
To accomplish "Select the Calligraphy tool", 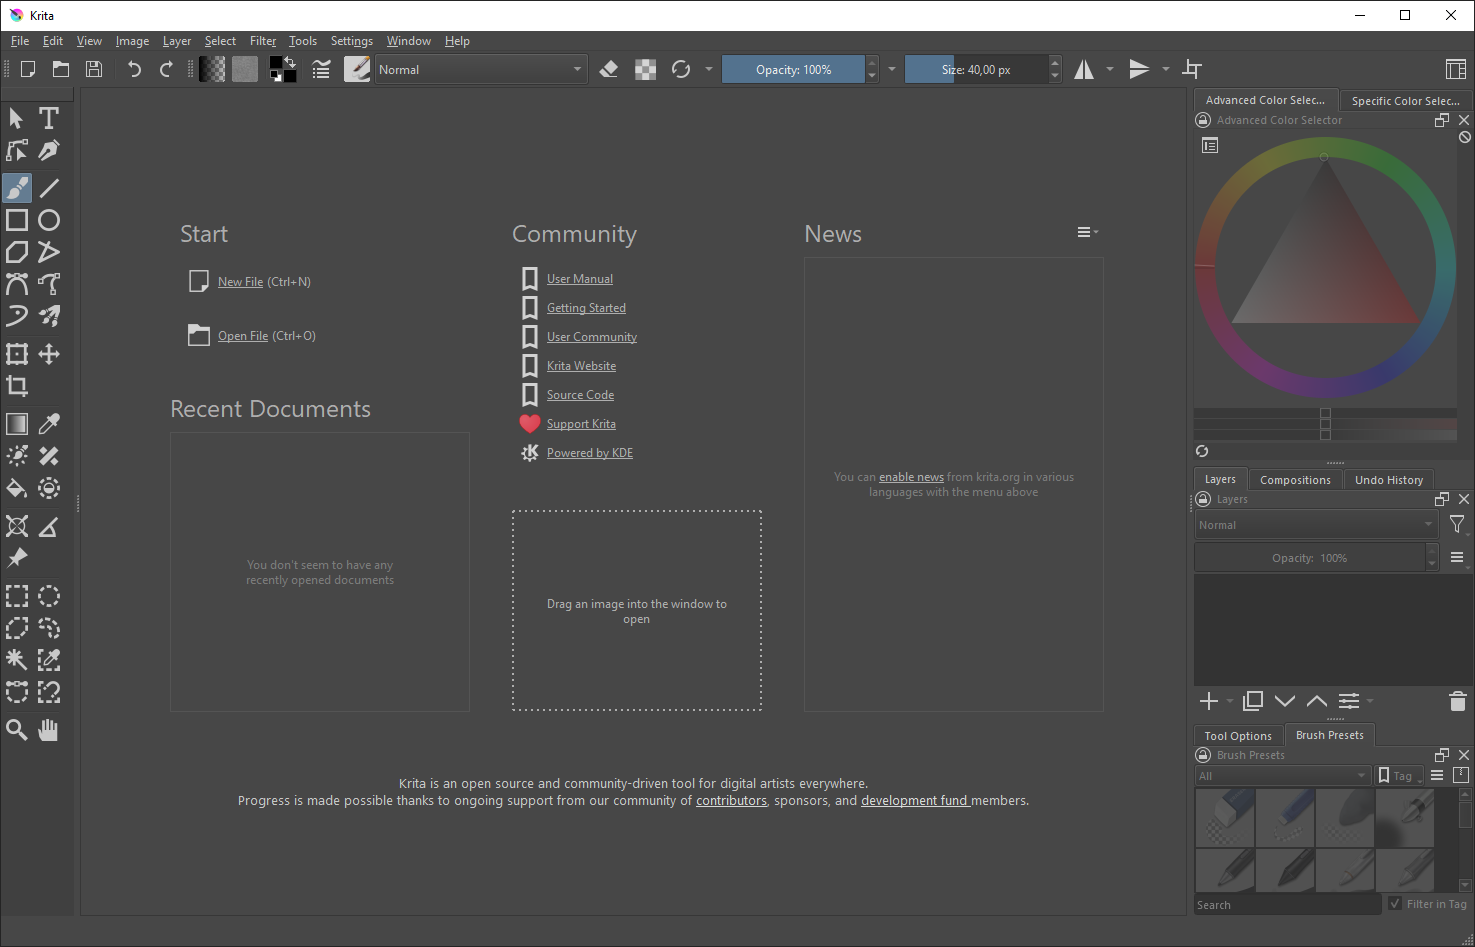I will tap(48, 150).
